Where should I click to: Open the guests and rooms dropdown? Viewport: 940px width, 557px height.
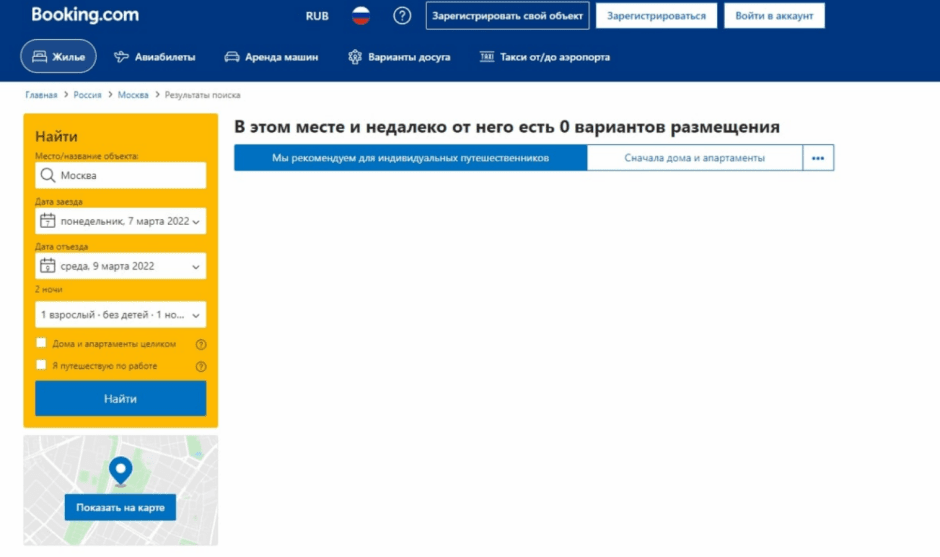(x=120, y=314)
